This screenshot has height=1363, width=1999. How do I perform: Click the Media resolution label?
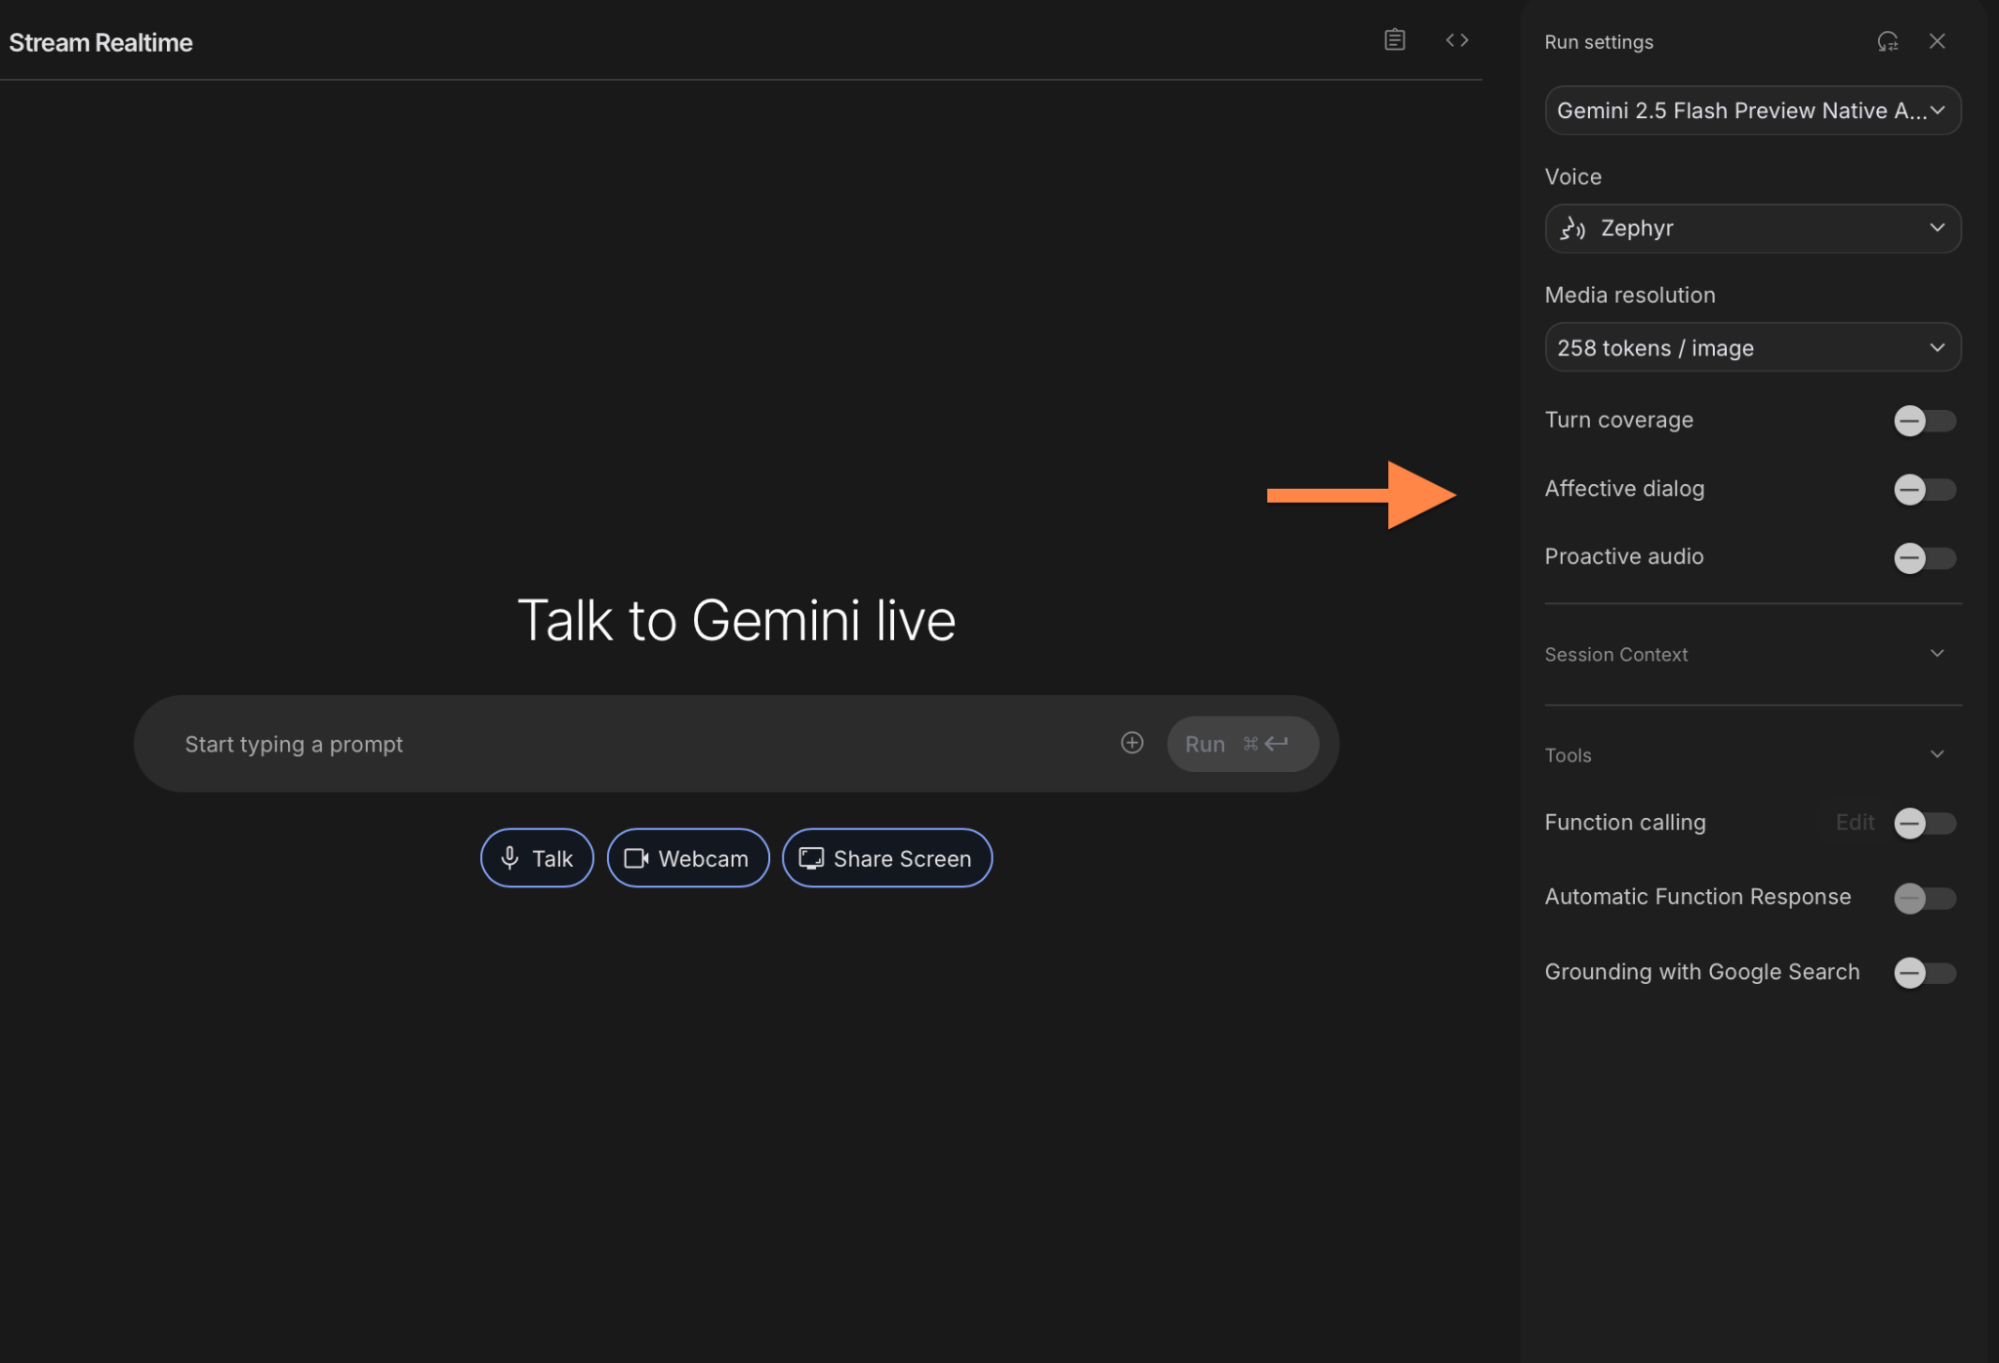click(x=1630, y=295)
